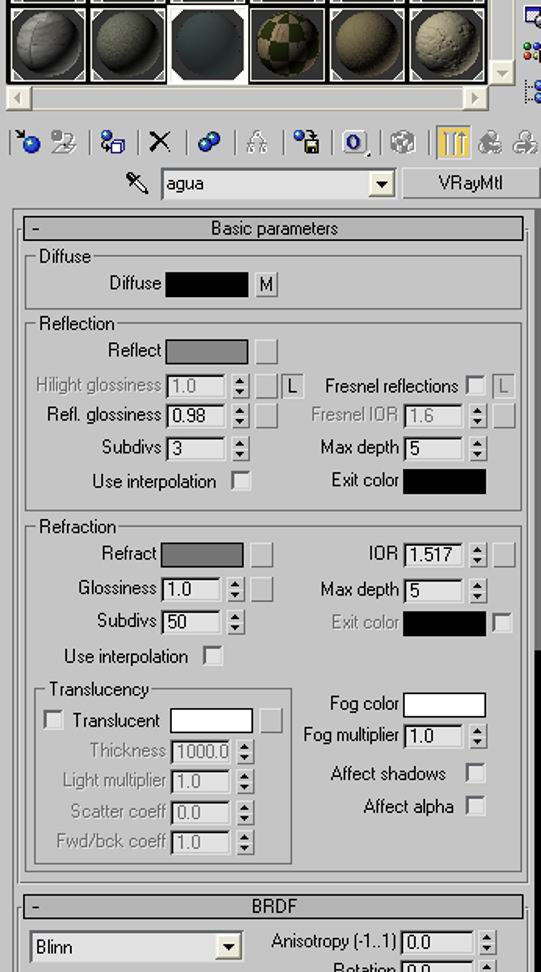541x972 pixels.
Task: Toggle the Translucent checkbox
Action: tap(54, 720)
